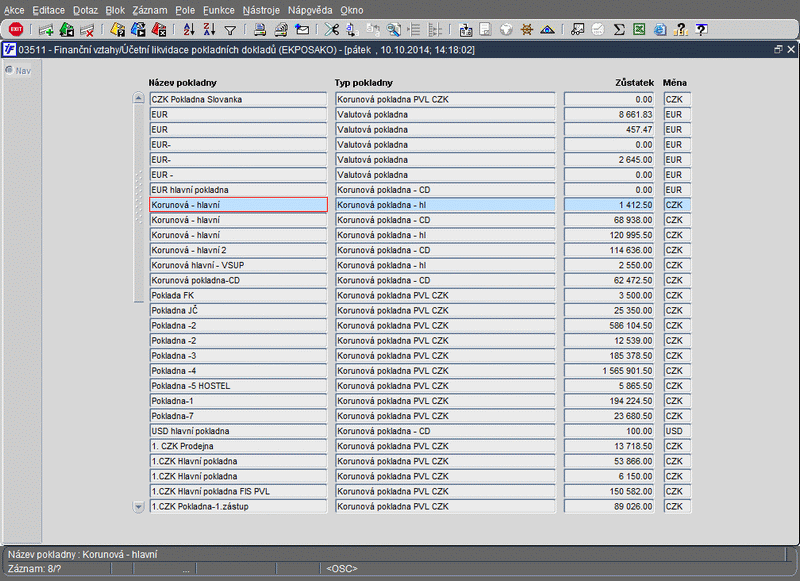The image size is (800, 581).
Task: Click the context help question mark icon
Action: pos(702,30)
